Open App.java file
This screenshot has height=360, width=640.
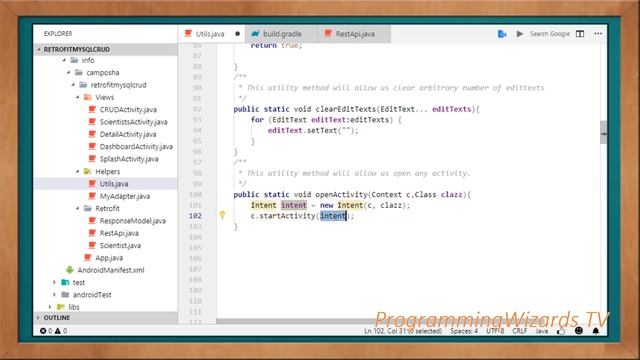(x=109, y=258)
